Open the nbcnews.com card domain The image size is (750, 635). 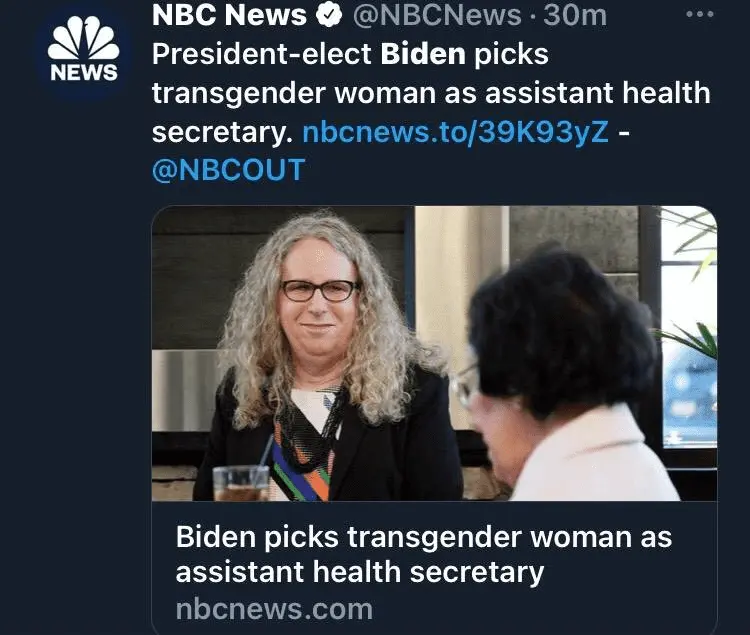click(274, 609)
